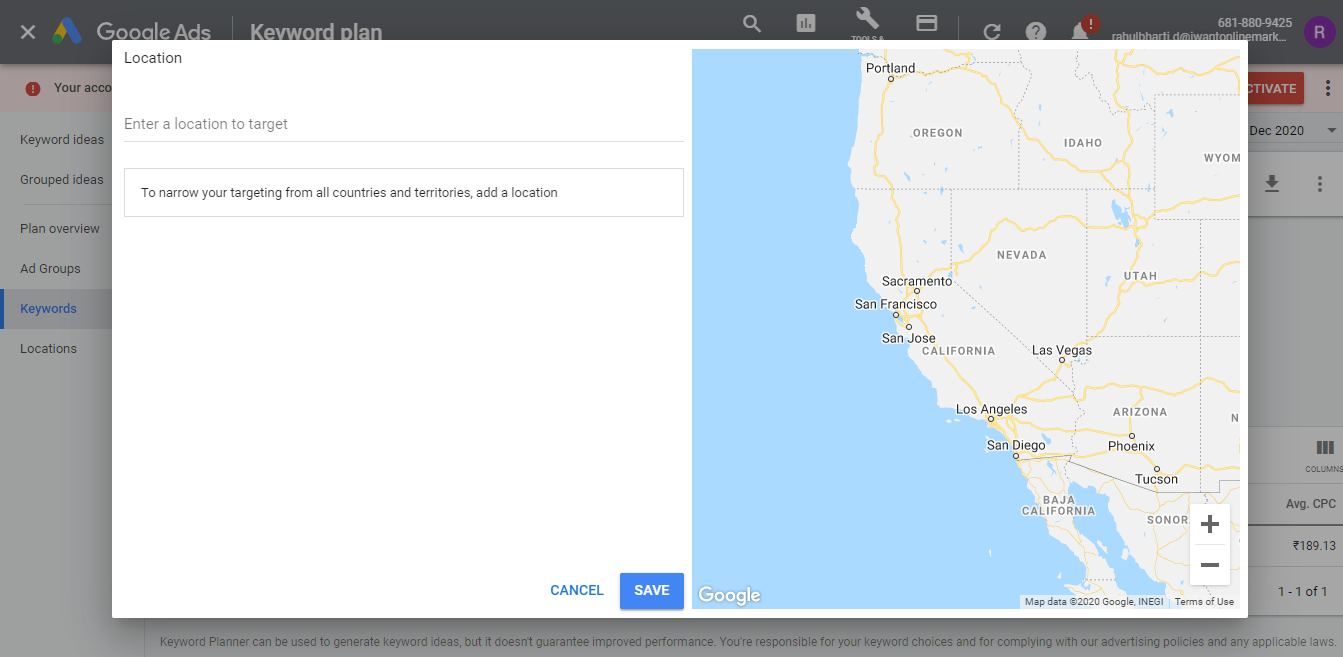Click the OREGON state label on the map
1343x657 pixels.
938,133
